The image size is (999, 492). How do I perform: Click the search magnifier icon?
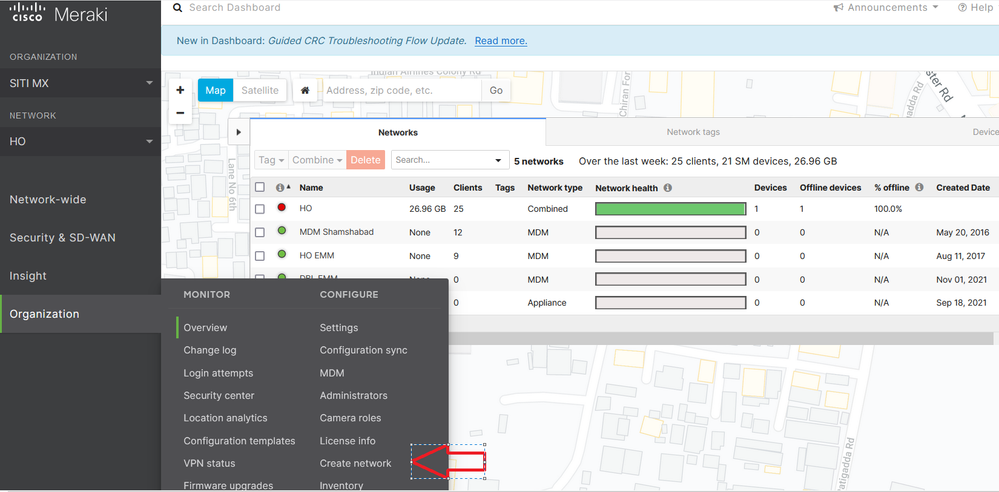(x=178, y=8)
